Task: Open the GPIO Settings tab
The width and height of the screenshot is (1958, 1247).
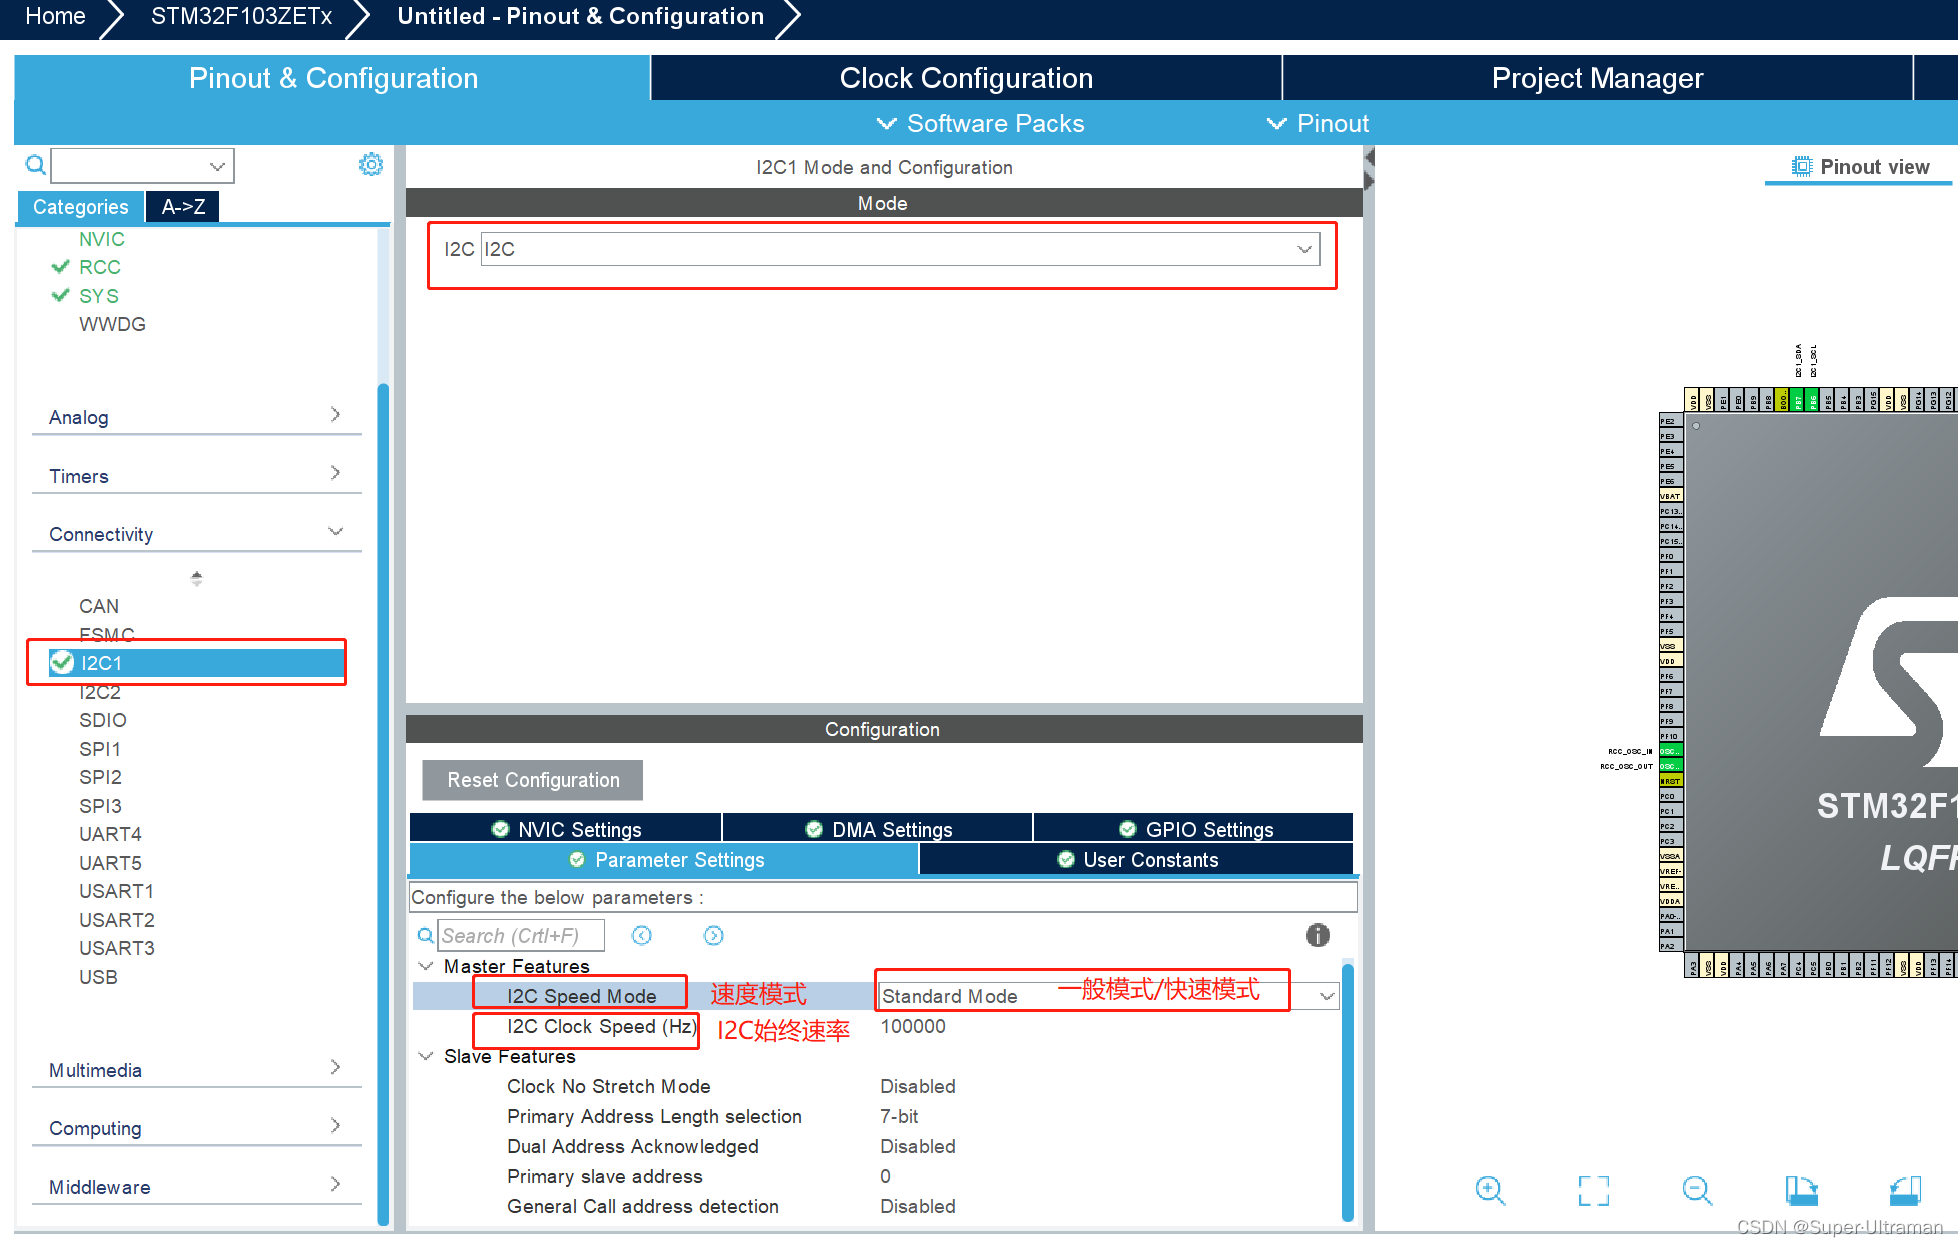Action: 1194,829
